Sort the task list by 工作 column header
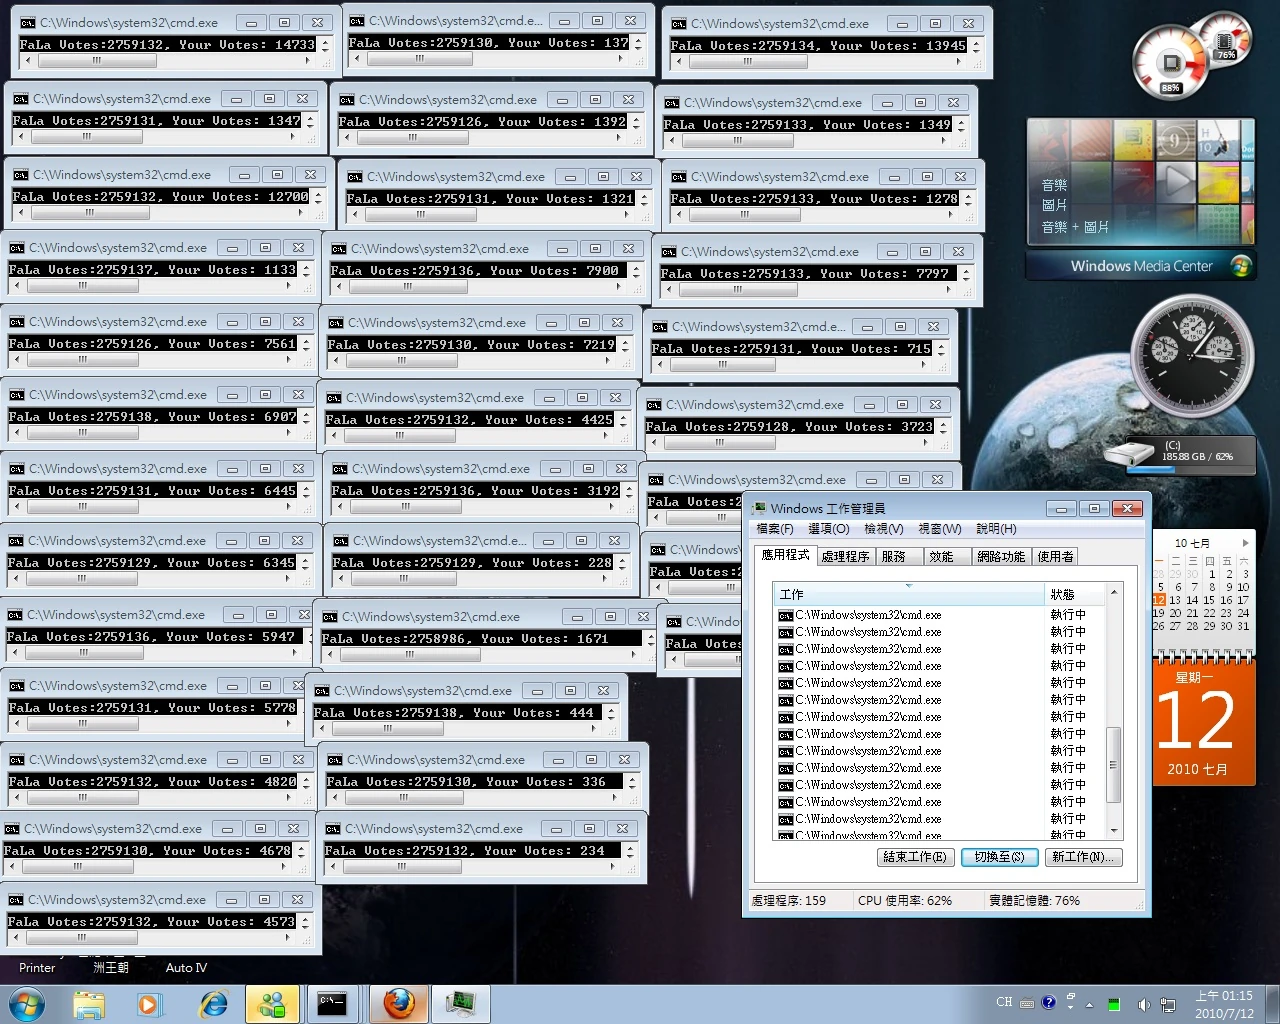The image size is (1280, 1024). 909,594
